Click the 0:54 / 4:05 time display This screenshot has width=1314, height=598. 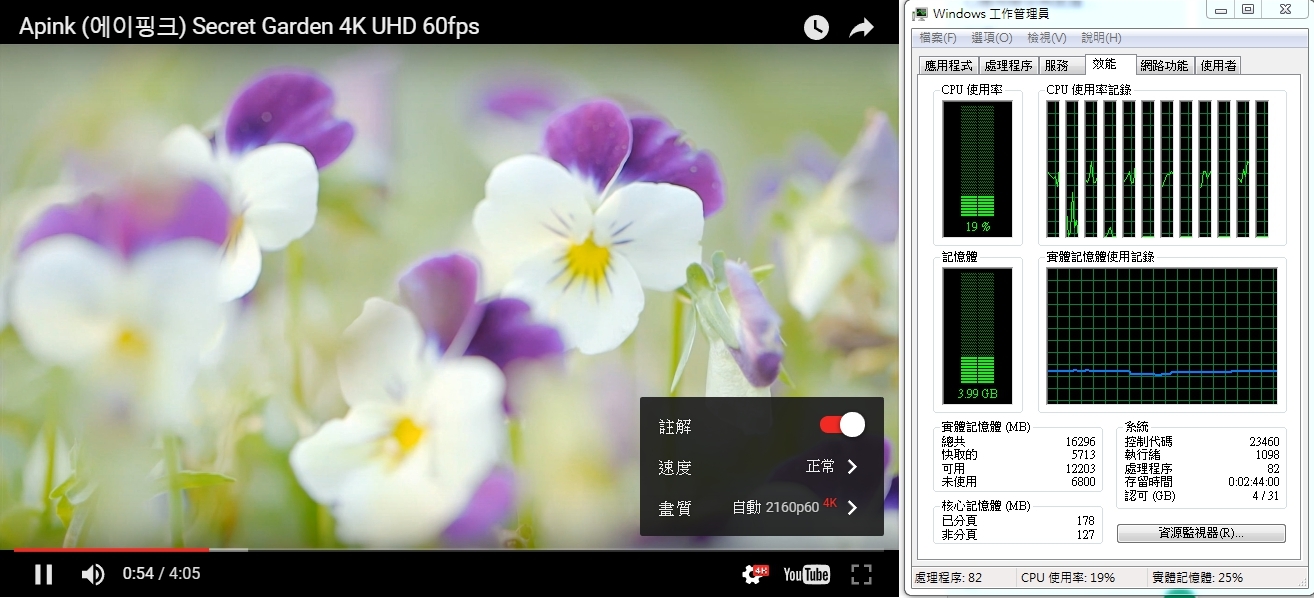click(x=161, y=574)
